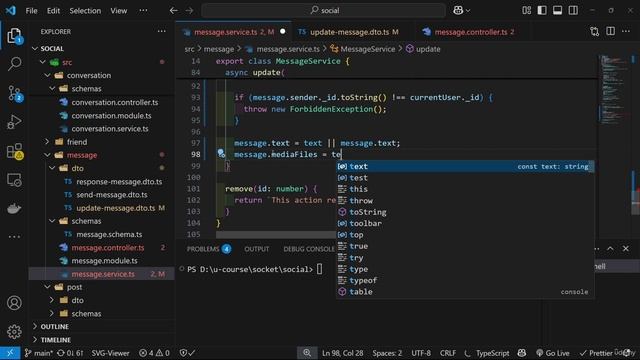Choose 'typeof' suggestion in autocomplete list

point(465,280)
